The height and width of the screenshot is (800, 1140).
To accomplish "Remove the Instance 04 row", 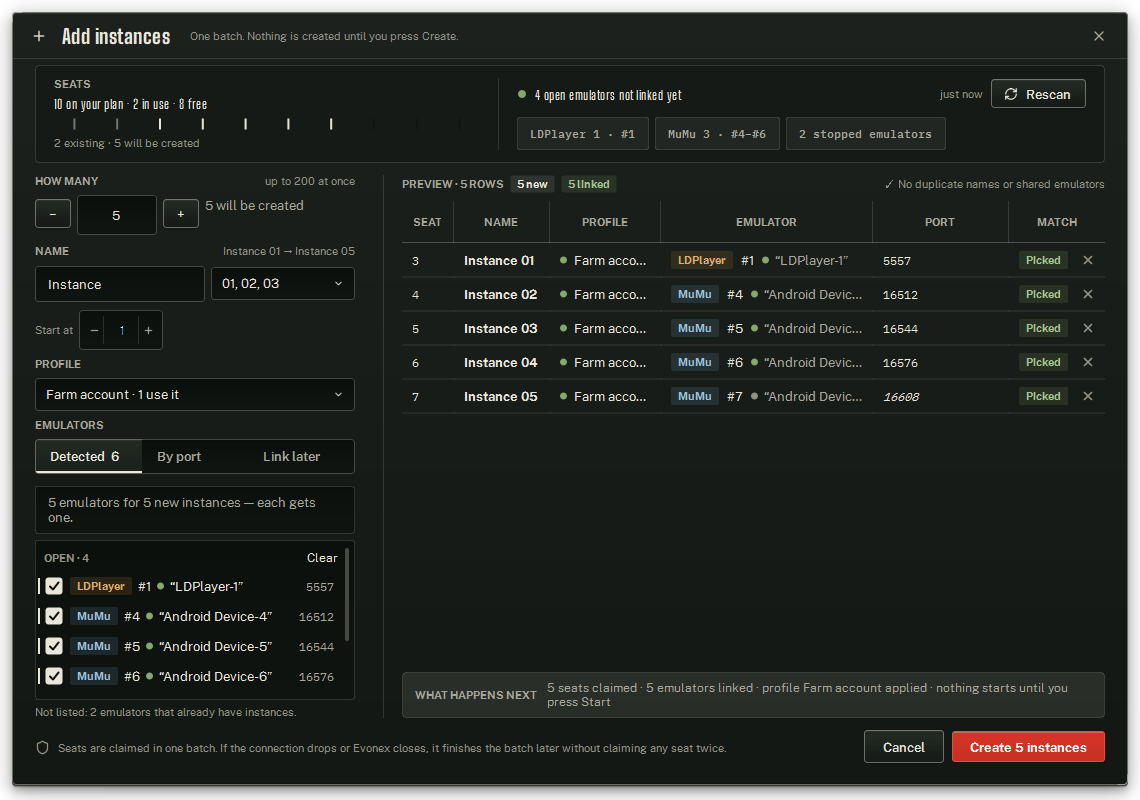I will (1088, 362).
